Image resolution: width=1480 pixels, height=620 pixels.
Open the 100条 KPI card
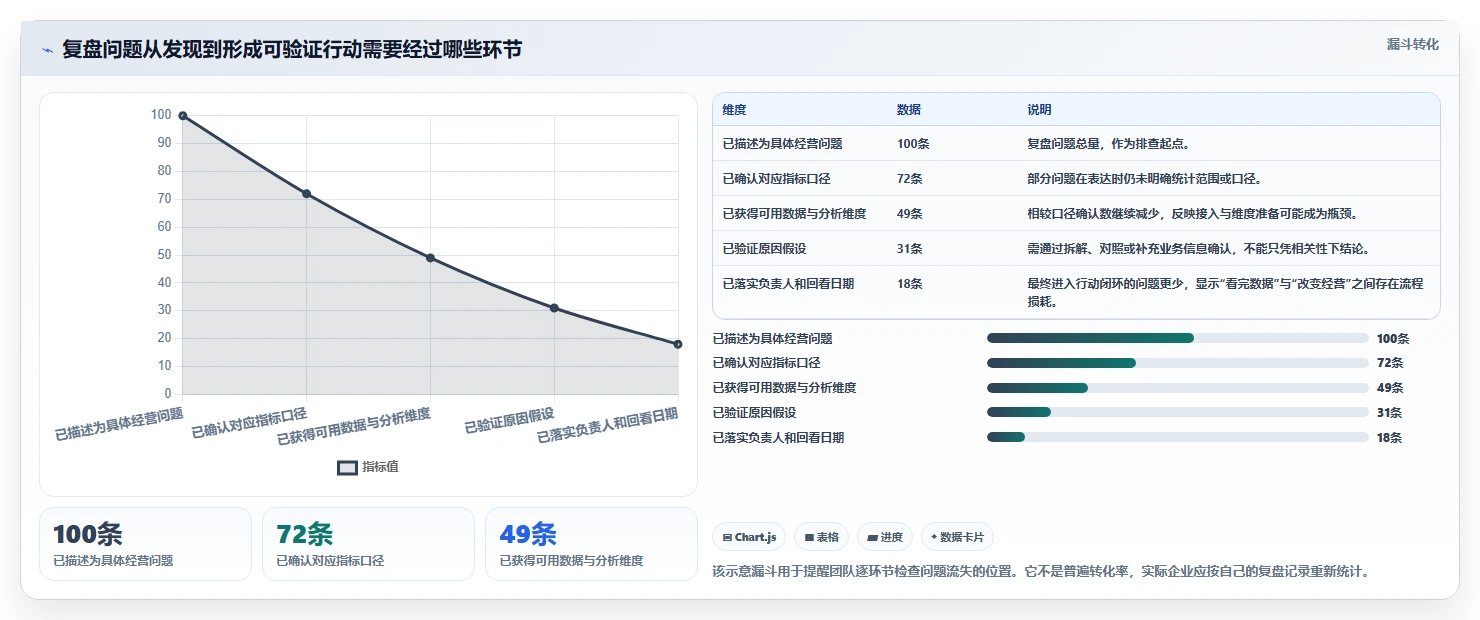[145, 544]
